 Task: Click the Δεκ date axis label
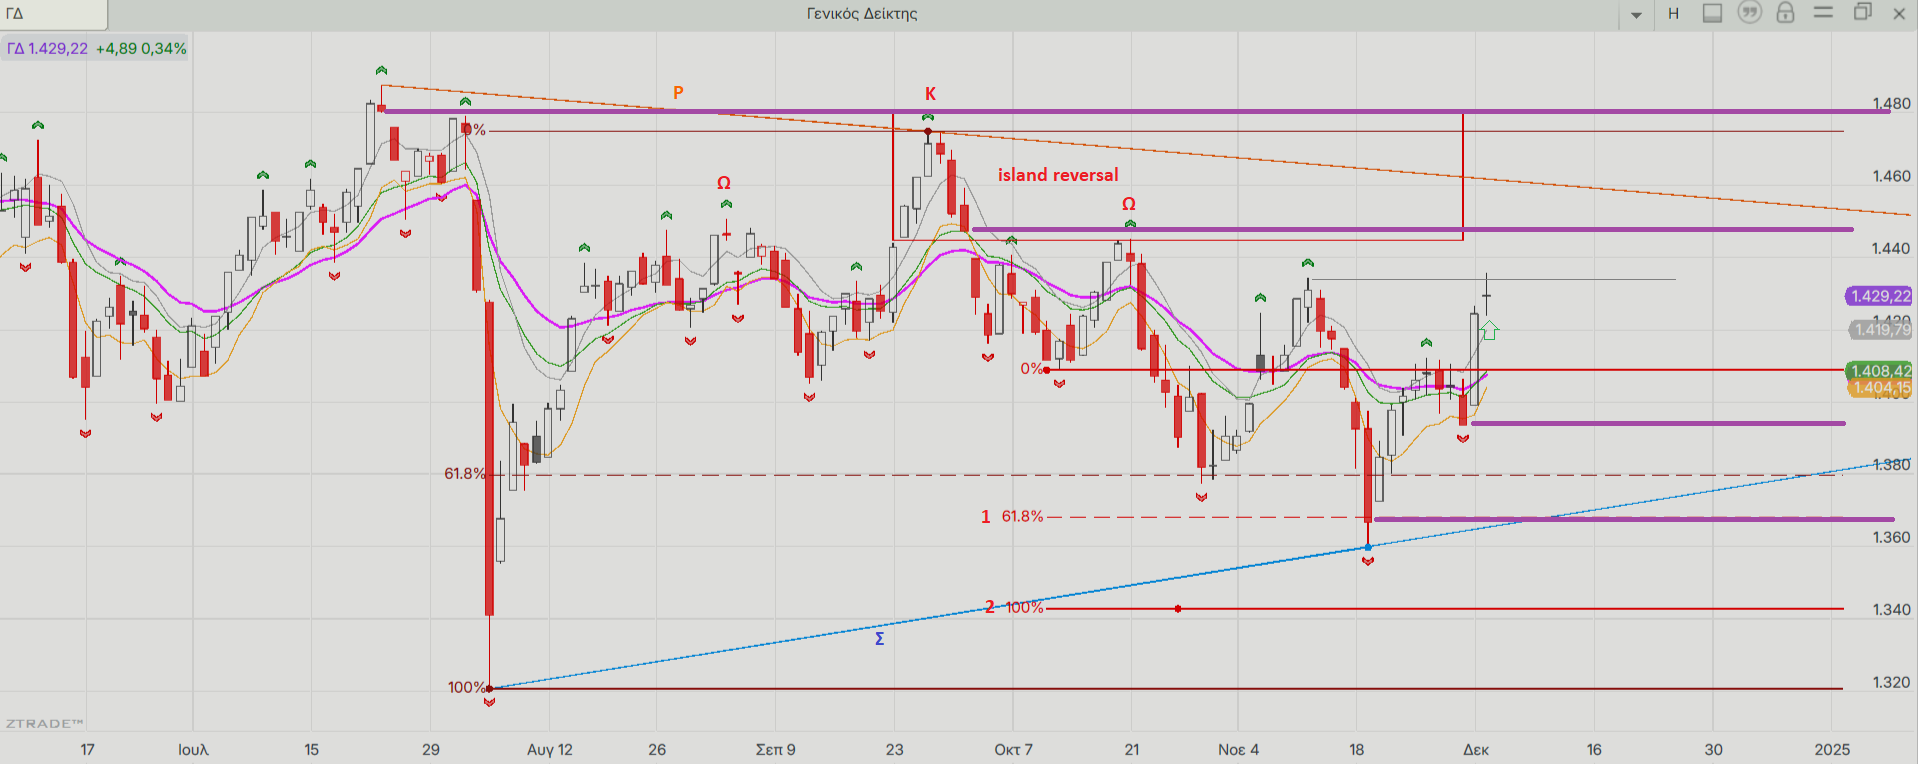[x=1476, y=750]
